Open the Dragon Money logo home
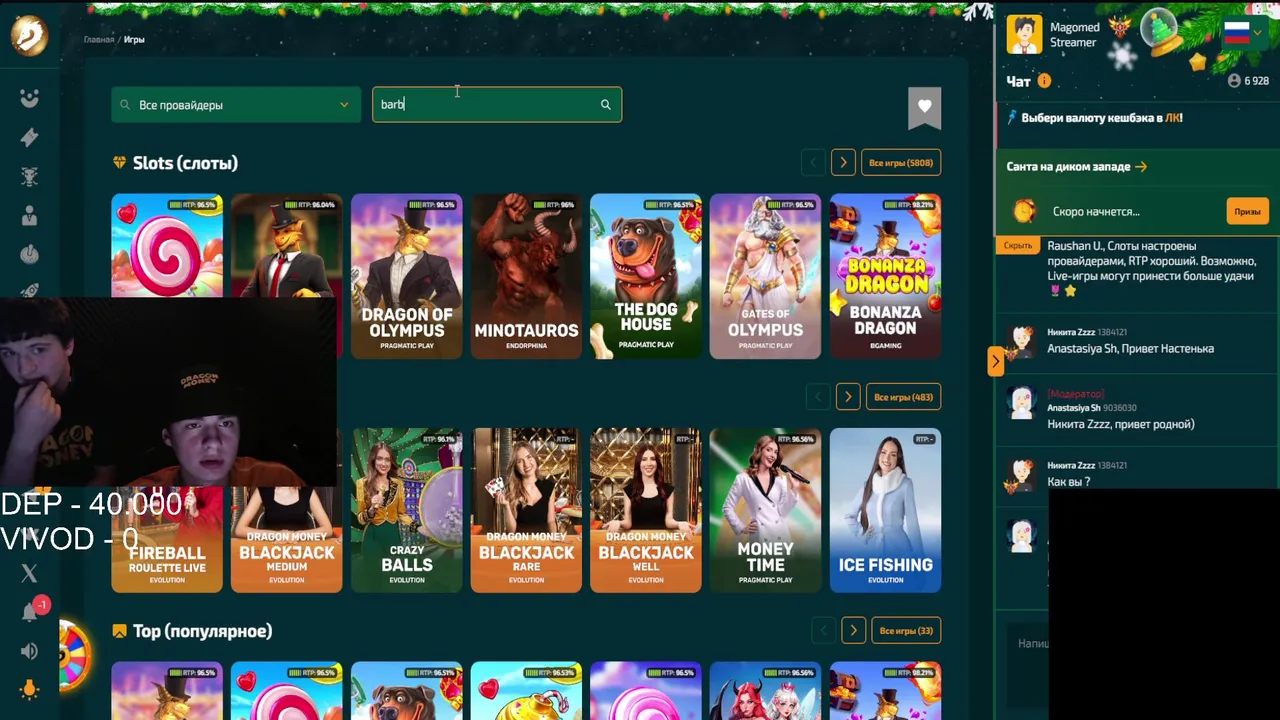Viewport: 1280px width, 720px height. 30,37
